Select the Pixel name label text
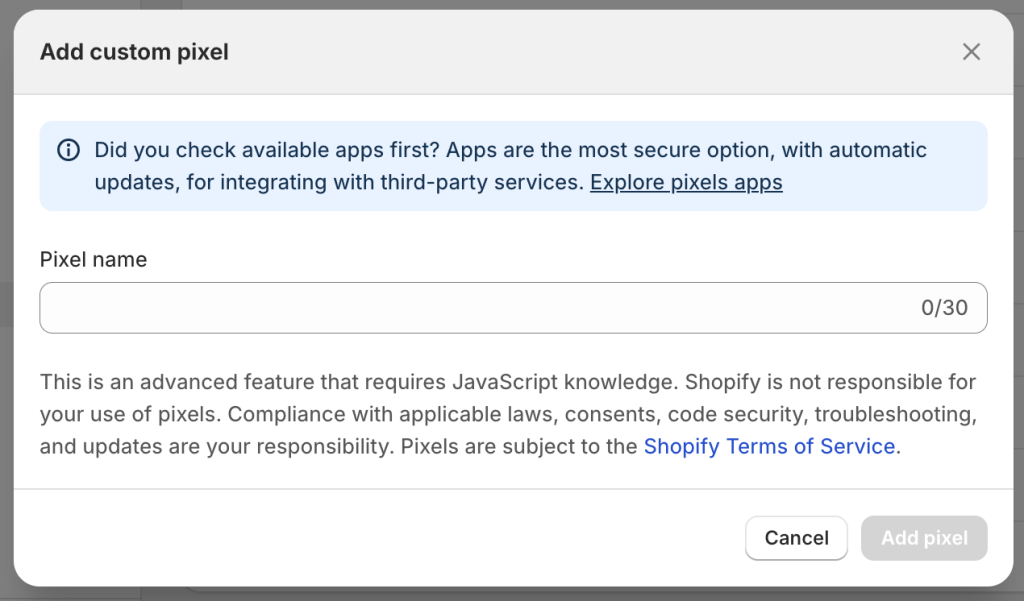The width and height of the screenshot is (1024, 601). click(x=92, y=259)
